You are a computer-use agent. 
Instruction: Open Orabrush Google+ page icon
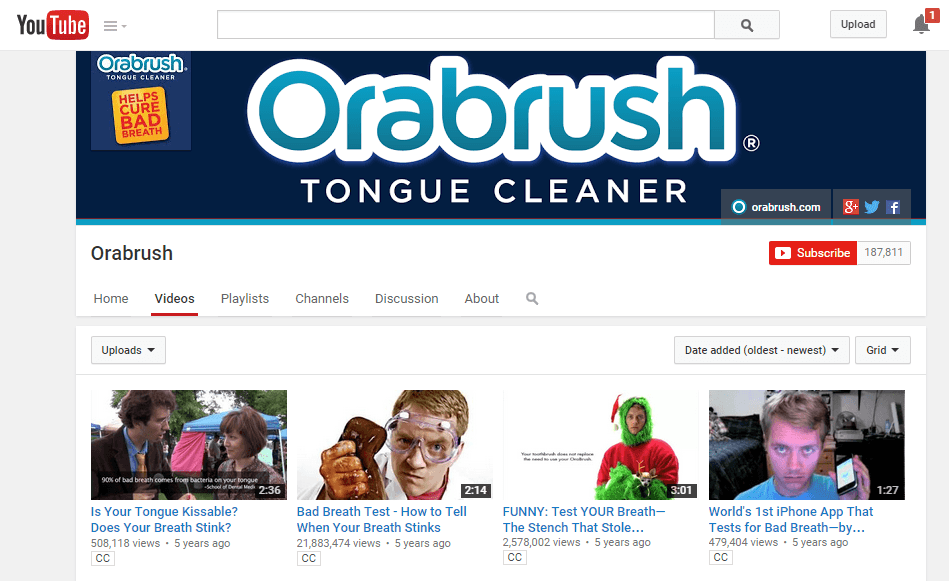pos(851,207)
